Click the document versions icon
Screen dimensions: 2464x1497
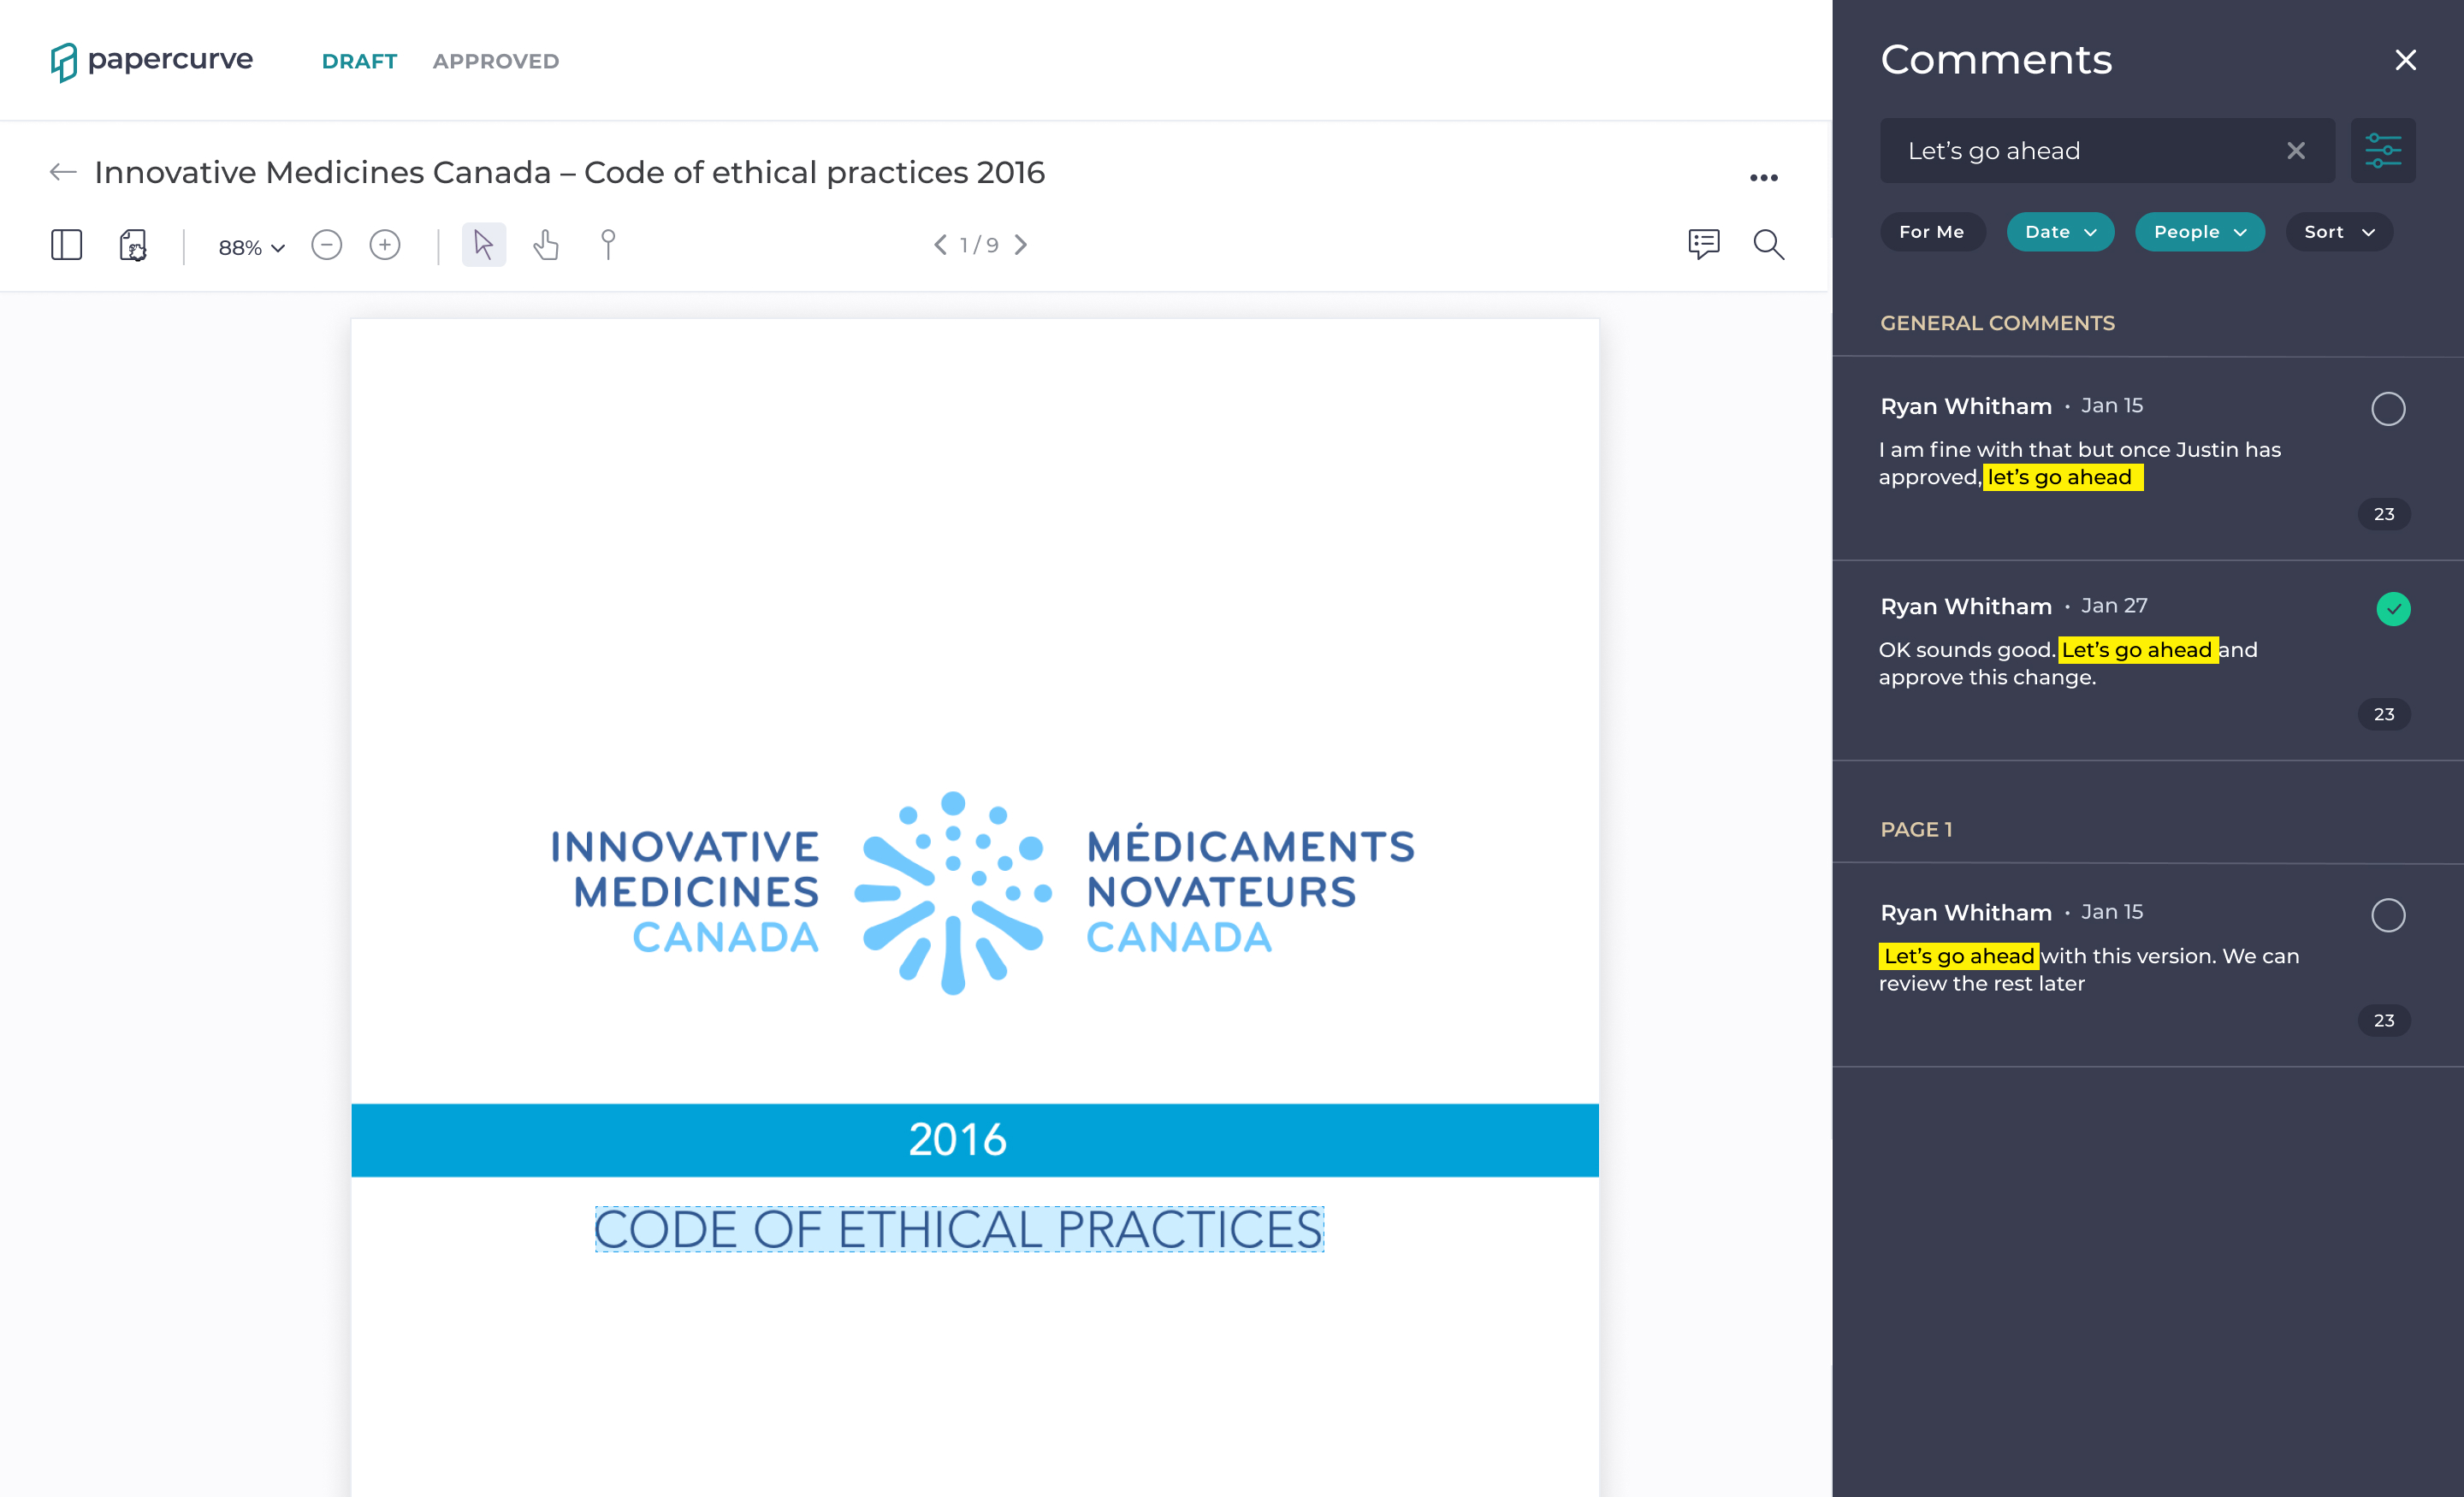pyautogui.click(x=133, y=245)
